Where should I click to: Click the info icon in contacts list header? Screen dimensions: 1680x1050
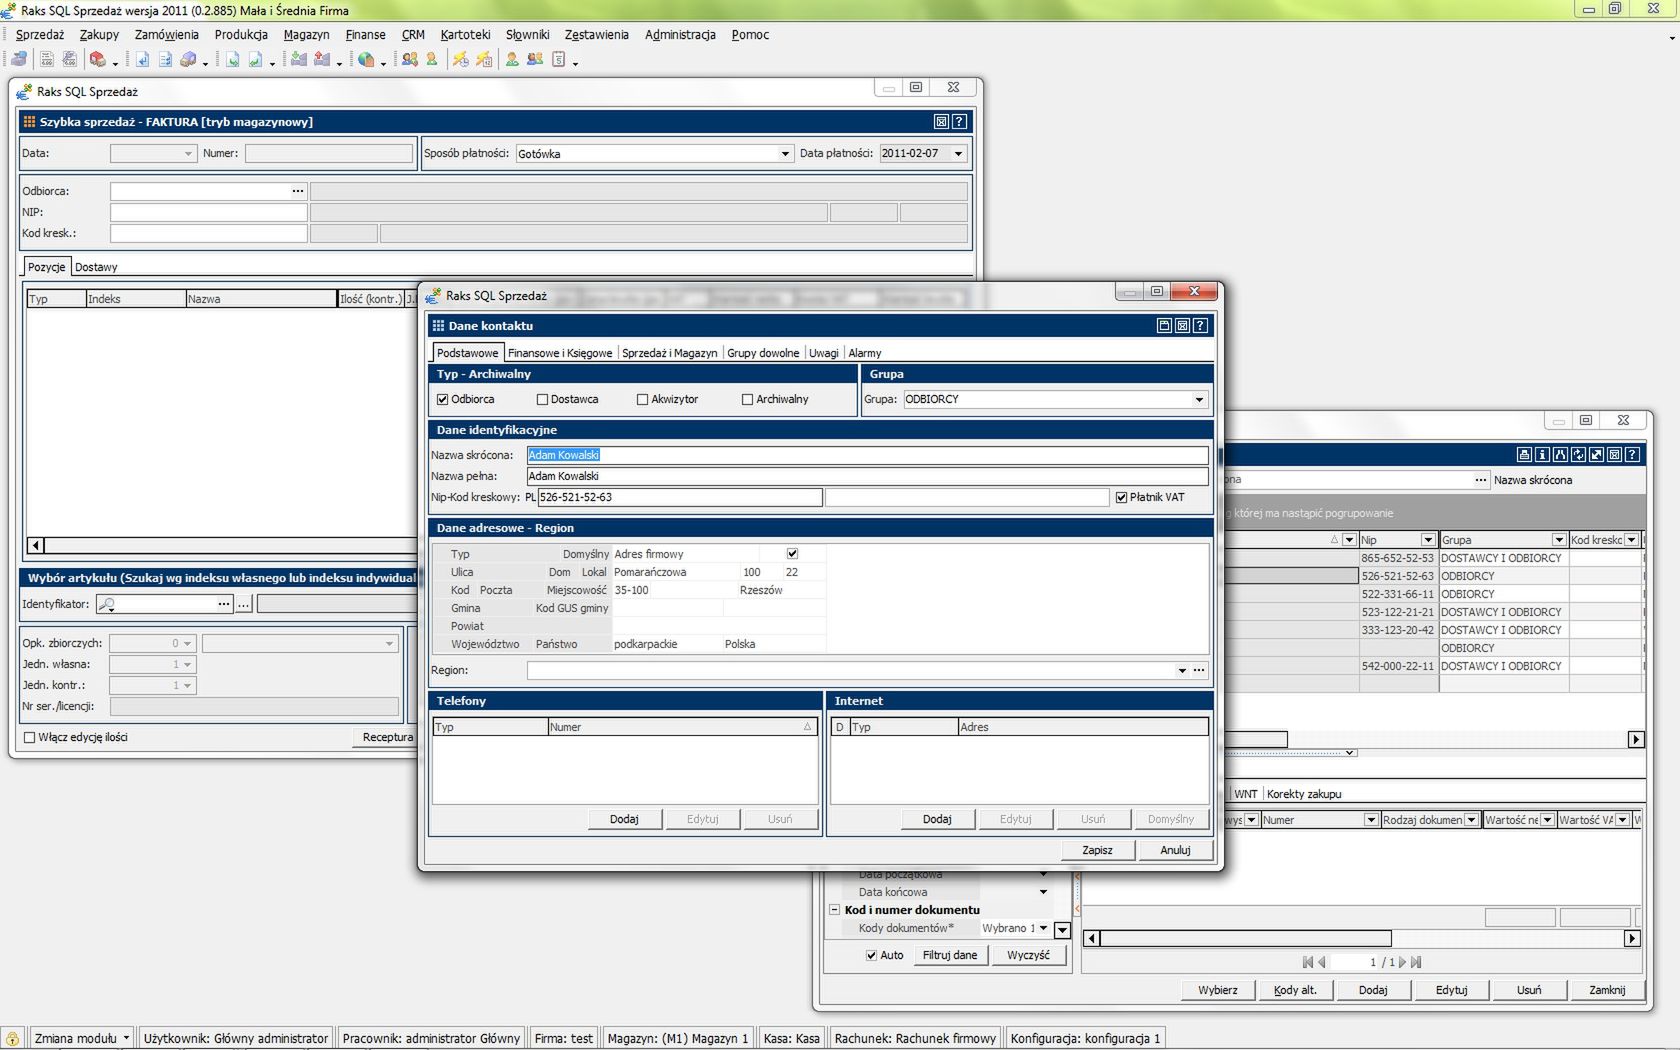click(1542, 454)
